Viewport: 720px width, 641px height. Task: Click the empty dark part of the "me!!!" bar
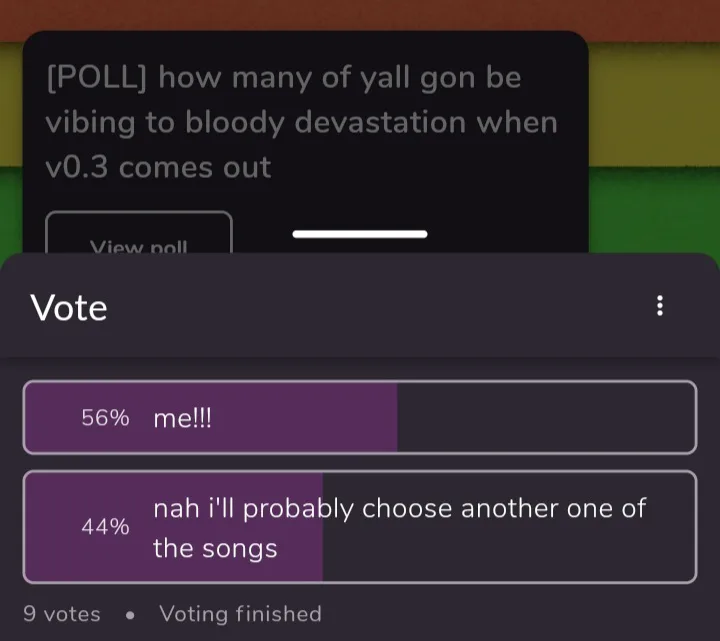point(545,418)
